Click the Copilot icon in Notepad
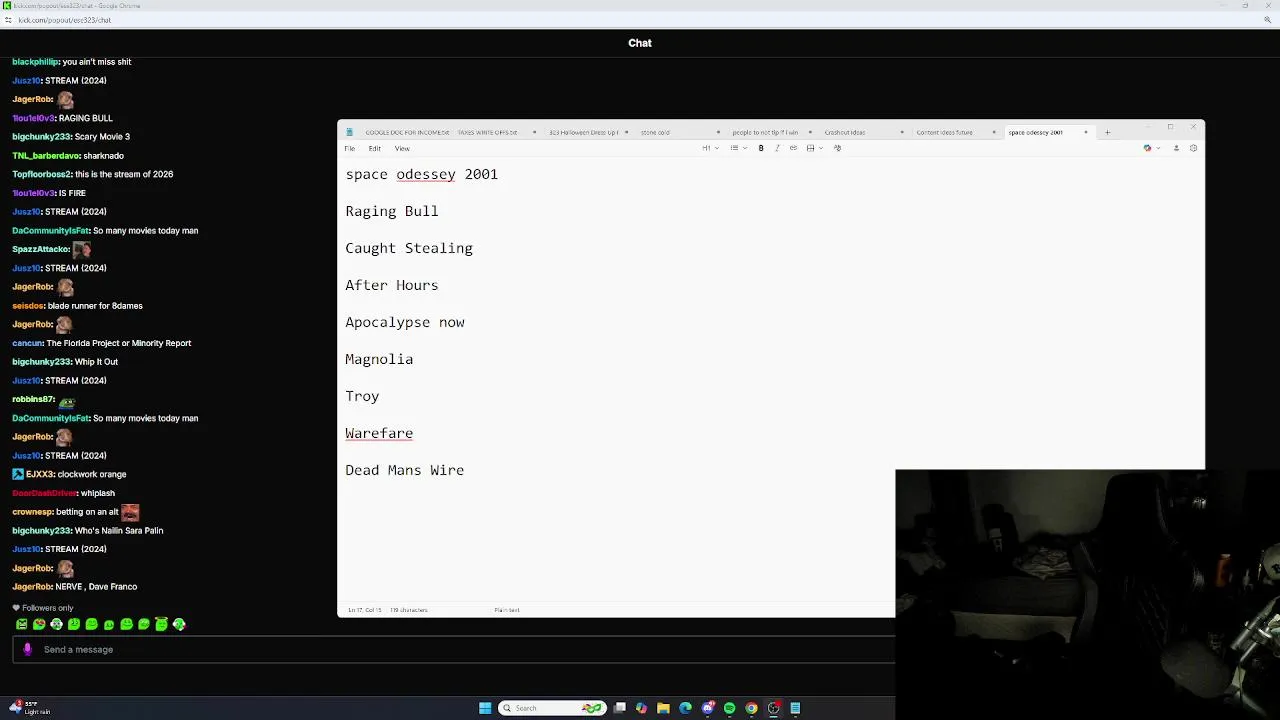The width and height of the screenshot is (1280, 720). pyautogui.click(x=1148, y=148)
